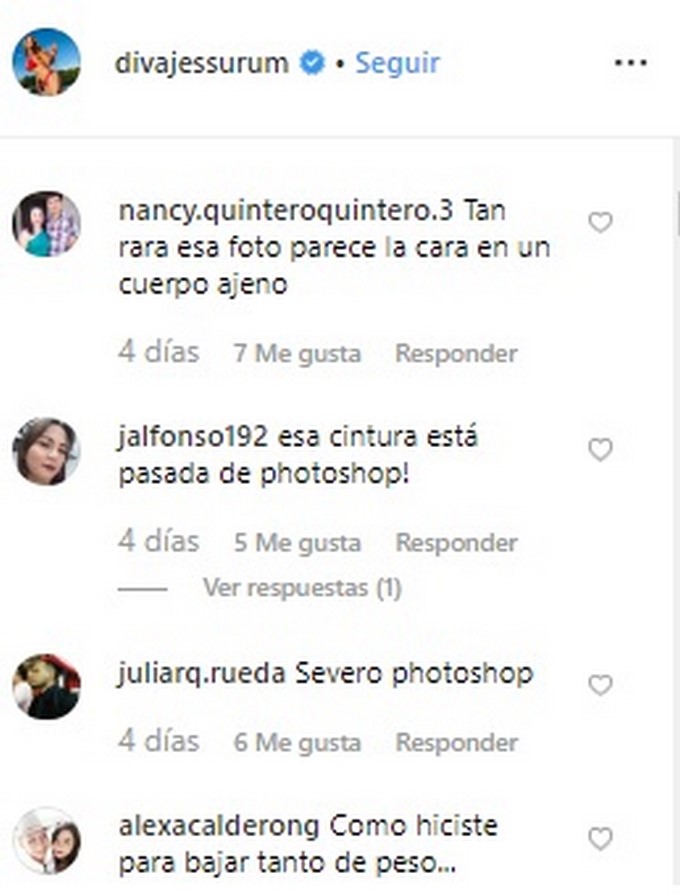680x895 pixels.
Task: Reply to nancy.quinteroquintero.3 via Responder
Action: click(456, 353)
